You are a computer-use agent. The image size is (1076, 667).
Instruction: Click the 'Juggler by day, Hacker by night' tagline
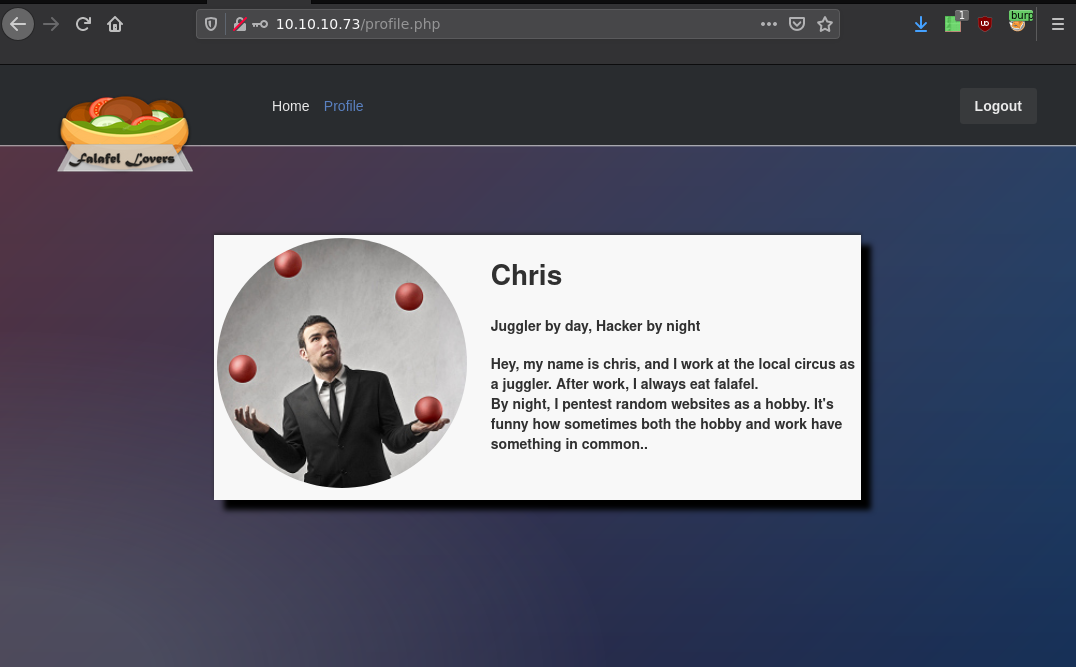click(x=595, y=326)
